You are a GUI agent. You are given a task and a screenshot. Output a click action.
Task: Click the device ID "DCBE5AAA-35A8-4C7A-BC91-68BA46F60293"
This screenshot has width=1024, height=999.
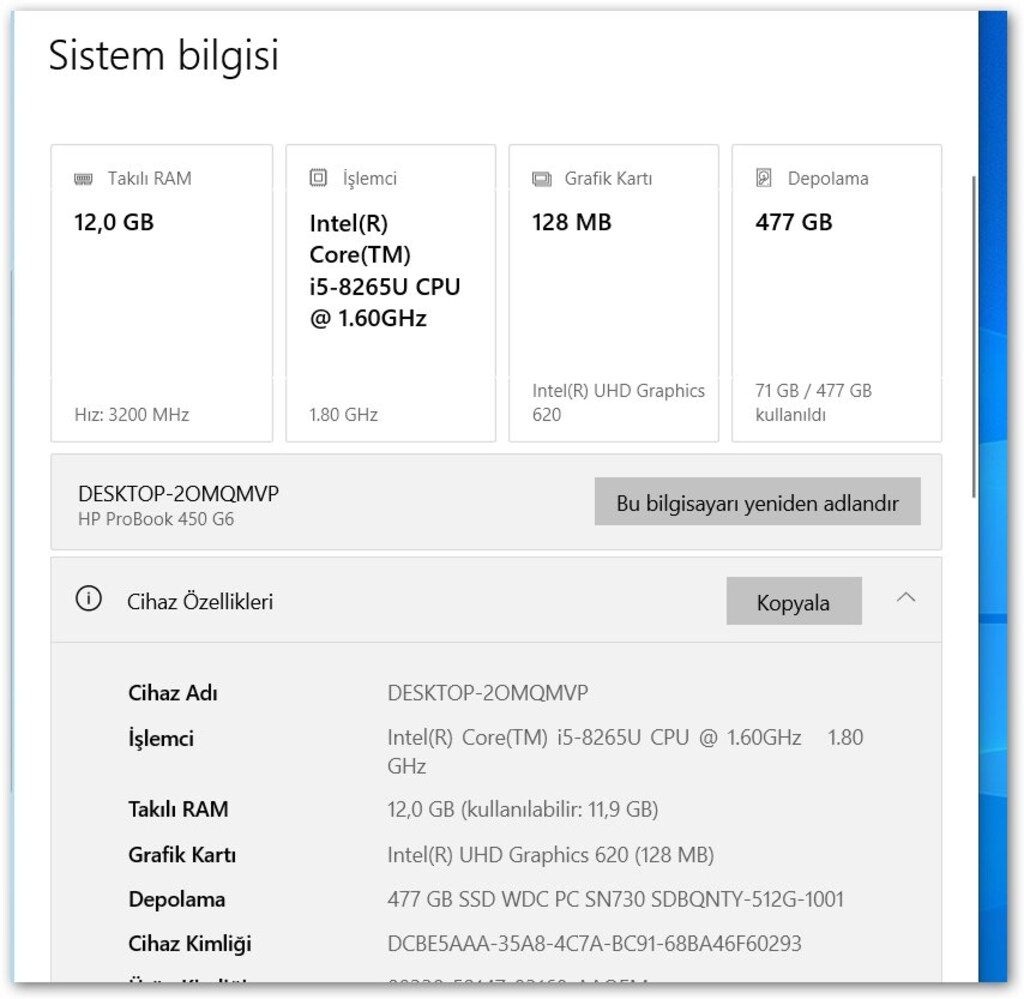[594, 944]
